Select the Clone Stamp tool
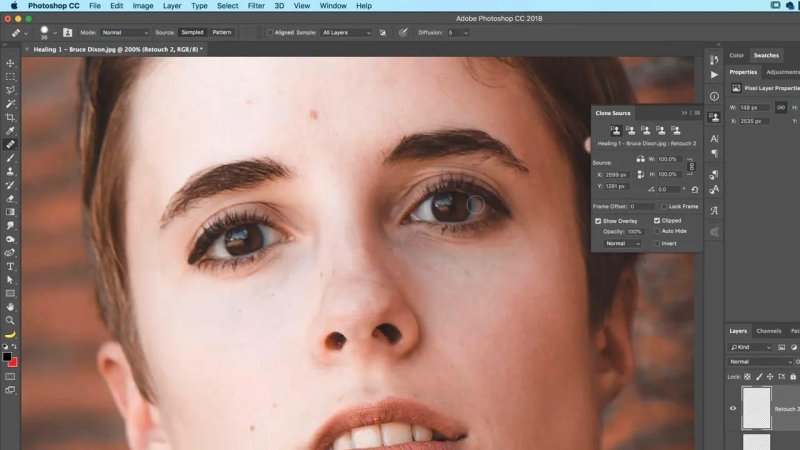Viewport: 800px width, 450px height. (10, 171)
